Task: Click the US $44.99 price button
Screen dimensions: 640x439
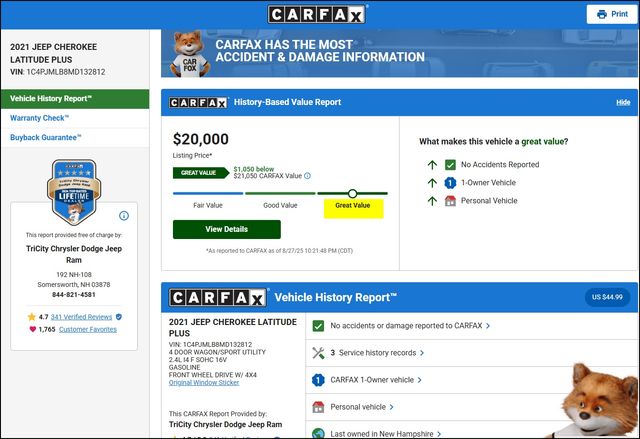Action: point(607,297)
